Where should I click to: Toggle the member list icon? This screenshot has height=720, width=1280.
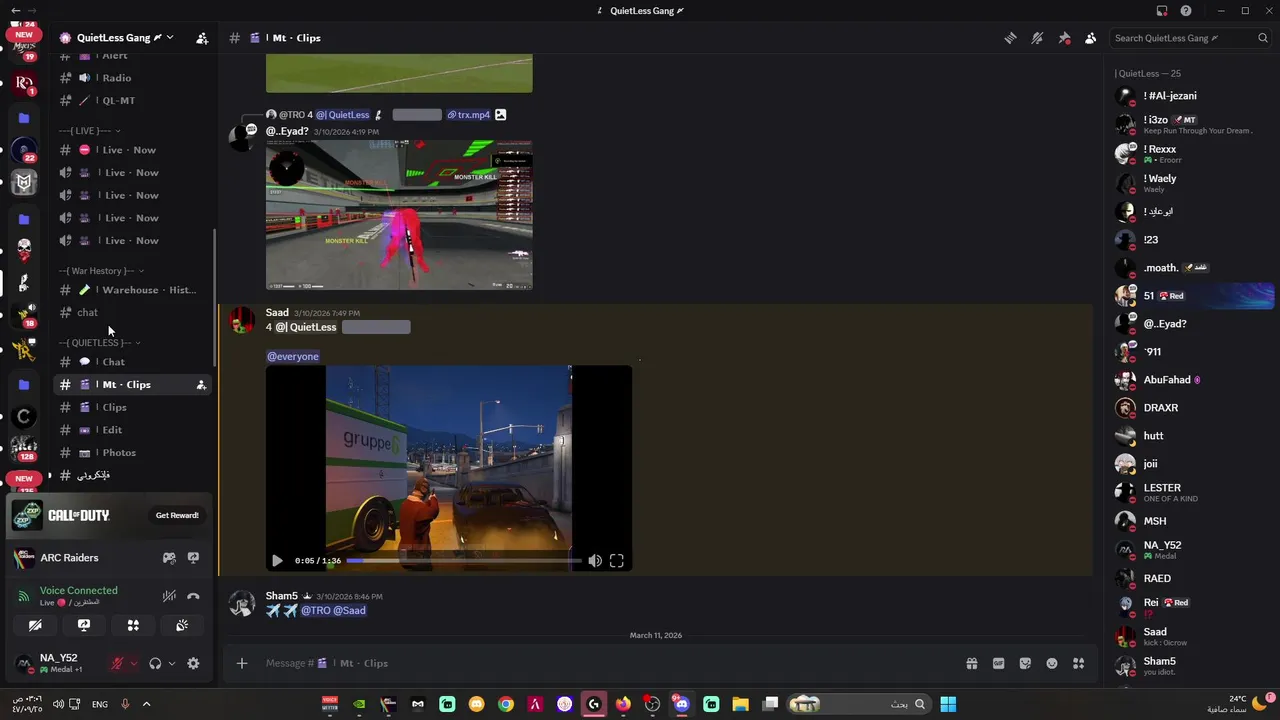click(x=1090, y=38)
